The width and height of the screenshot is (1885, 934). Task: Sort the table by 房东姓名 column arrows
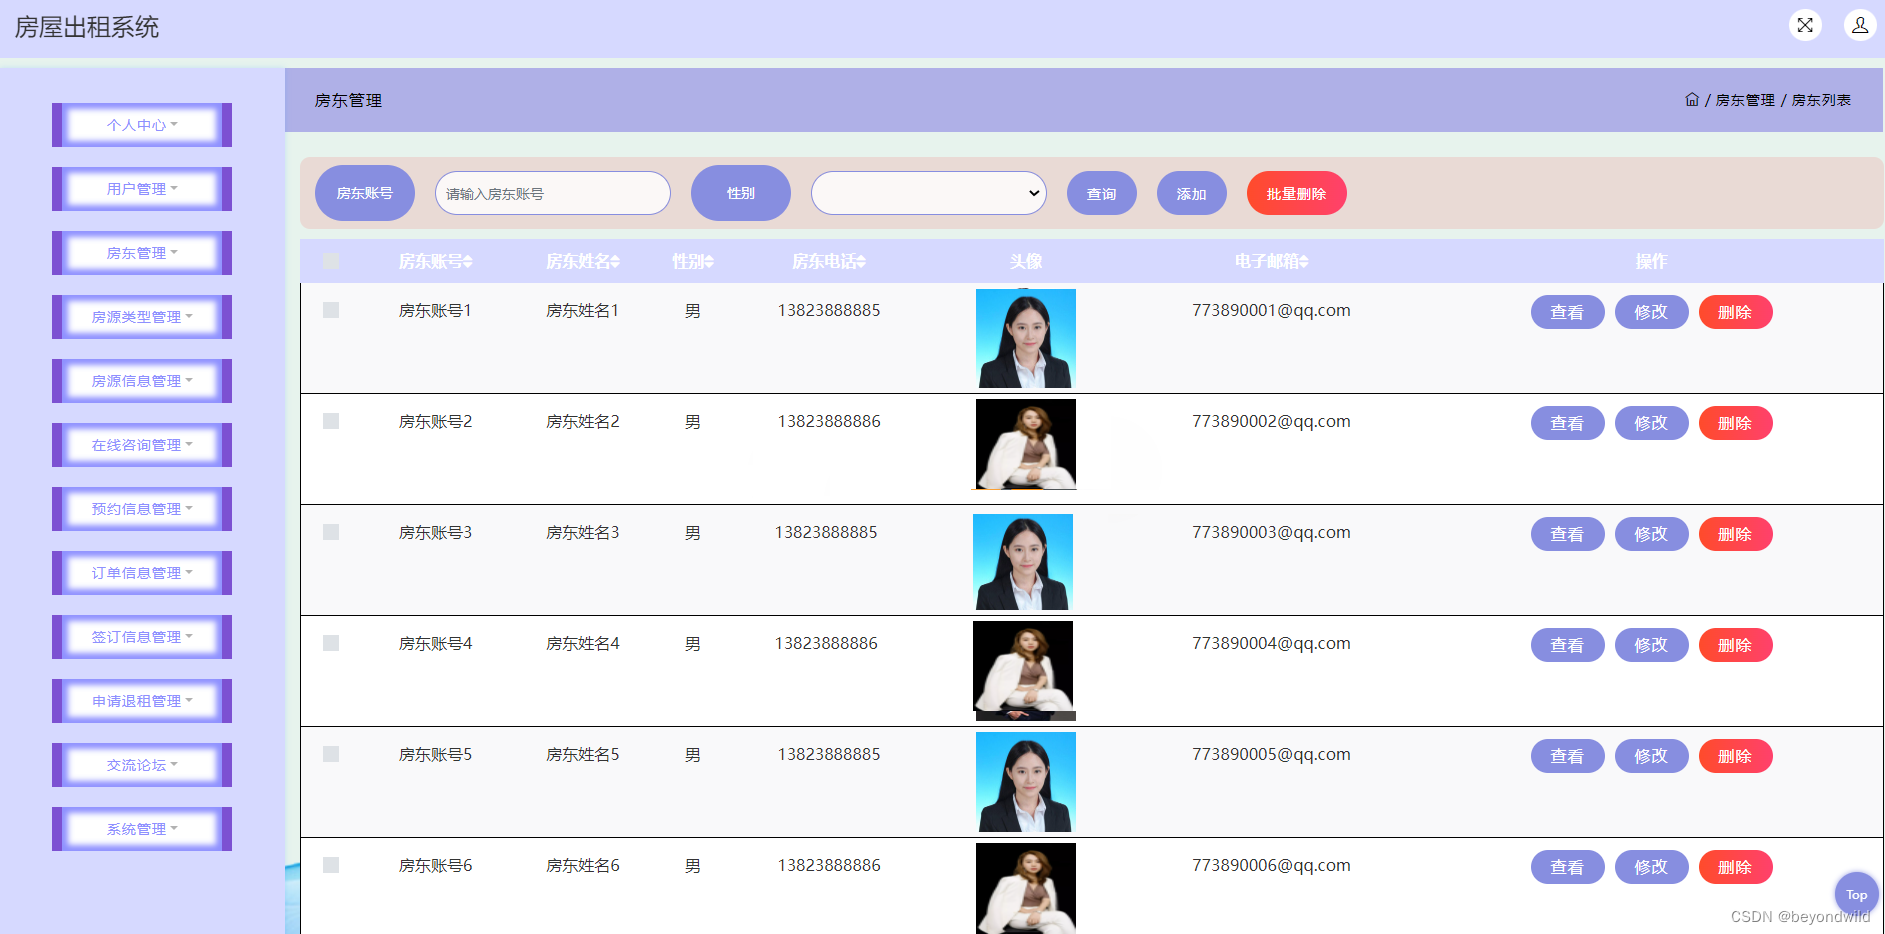(x=615, y=261)
